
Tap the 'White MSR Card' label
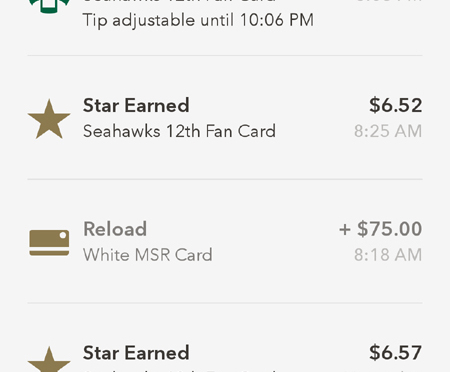tap(147, 255)
